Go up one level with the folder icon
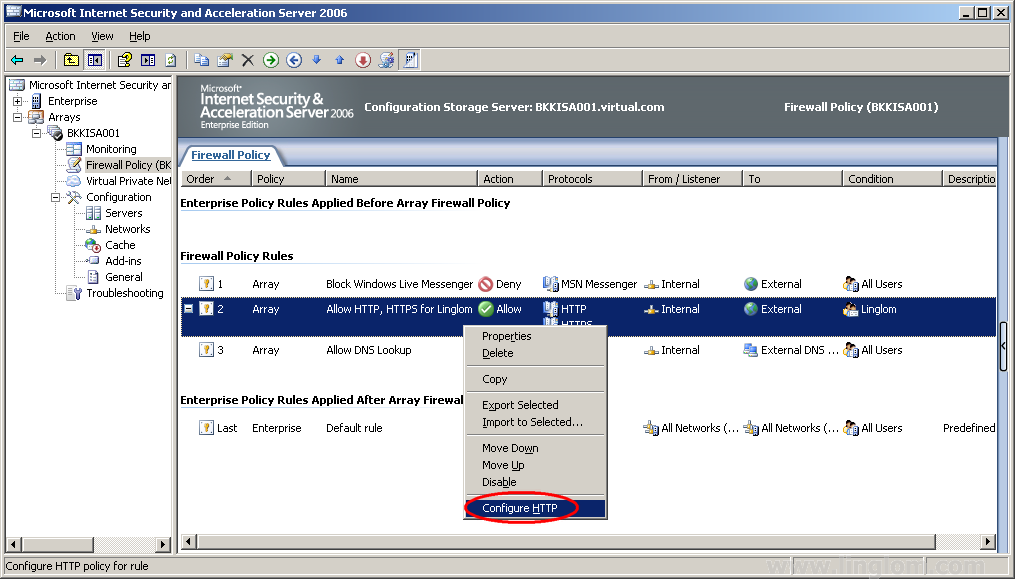 (71, 60)
